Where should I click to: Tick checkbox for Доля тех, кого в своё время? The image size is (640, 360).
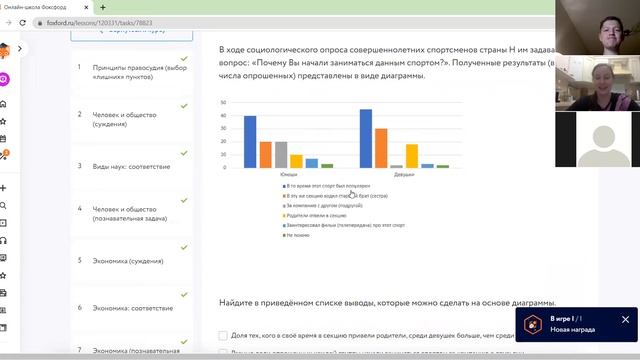pyautogui.click(x=223, y=336)
